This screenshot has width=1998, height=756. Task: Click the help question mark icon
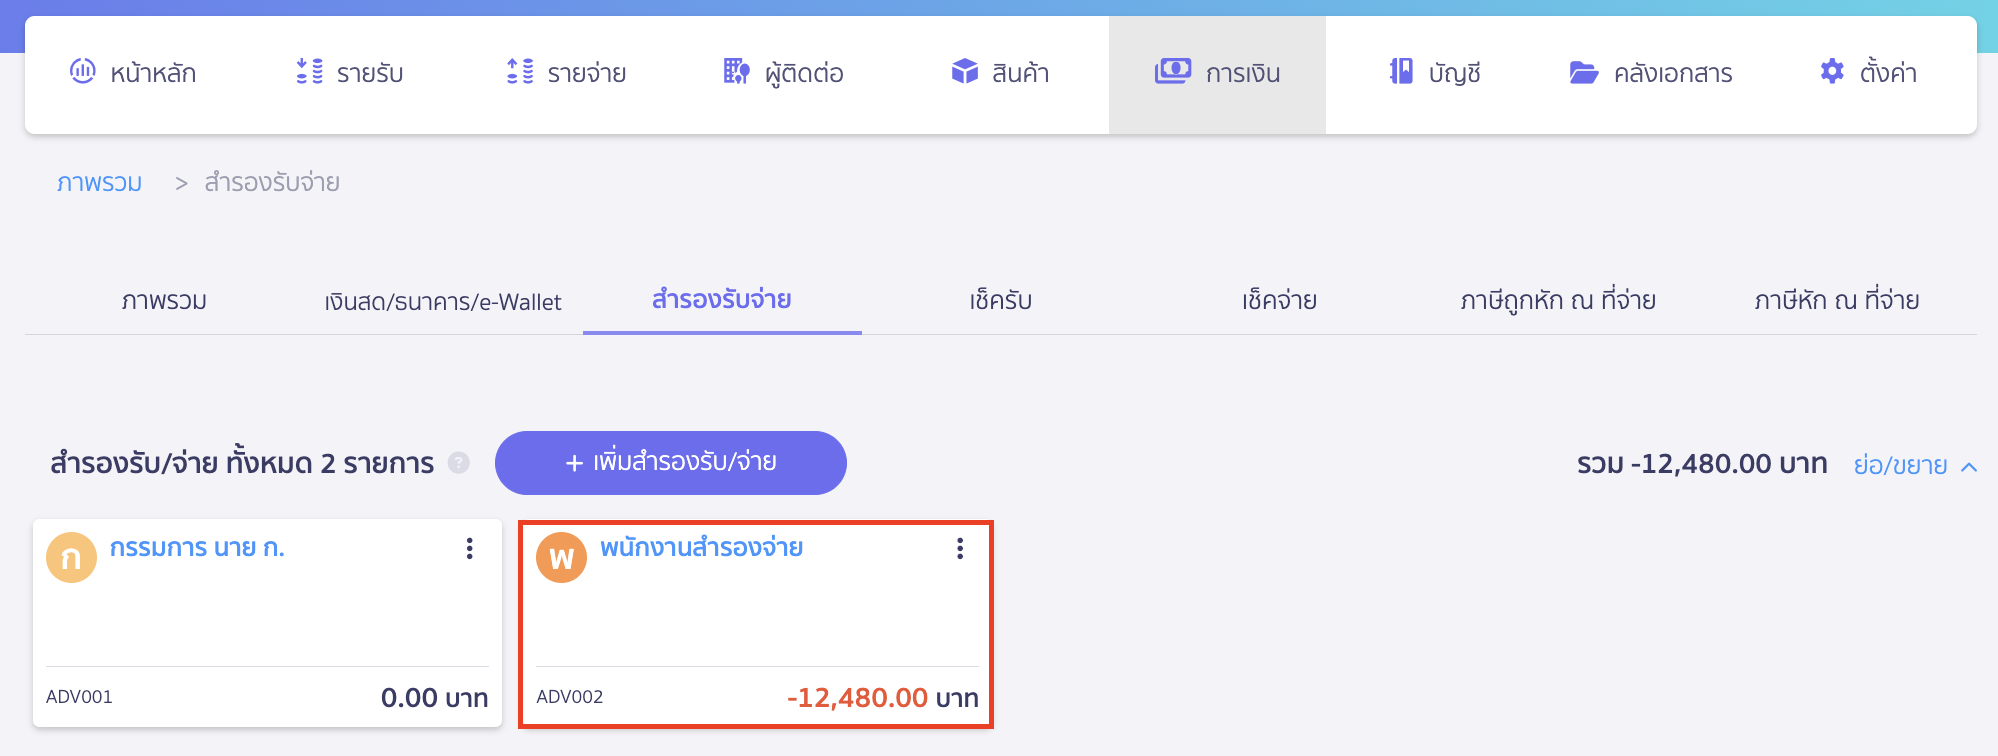pos(459,463)
